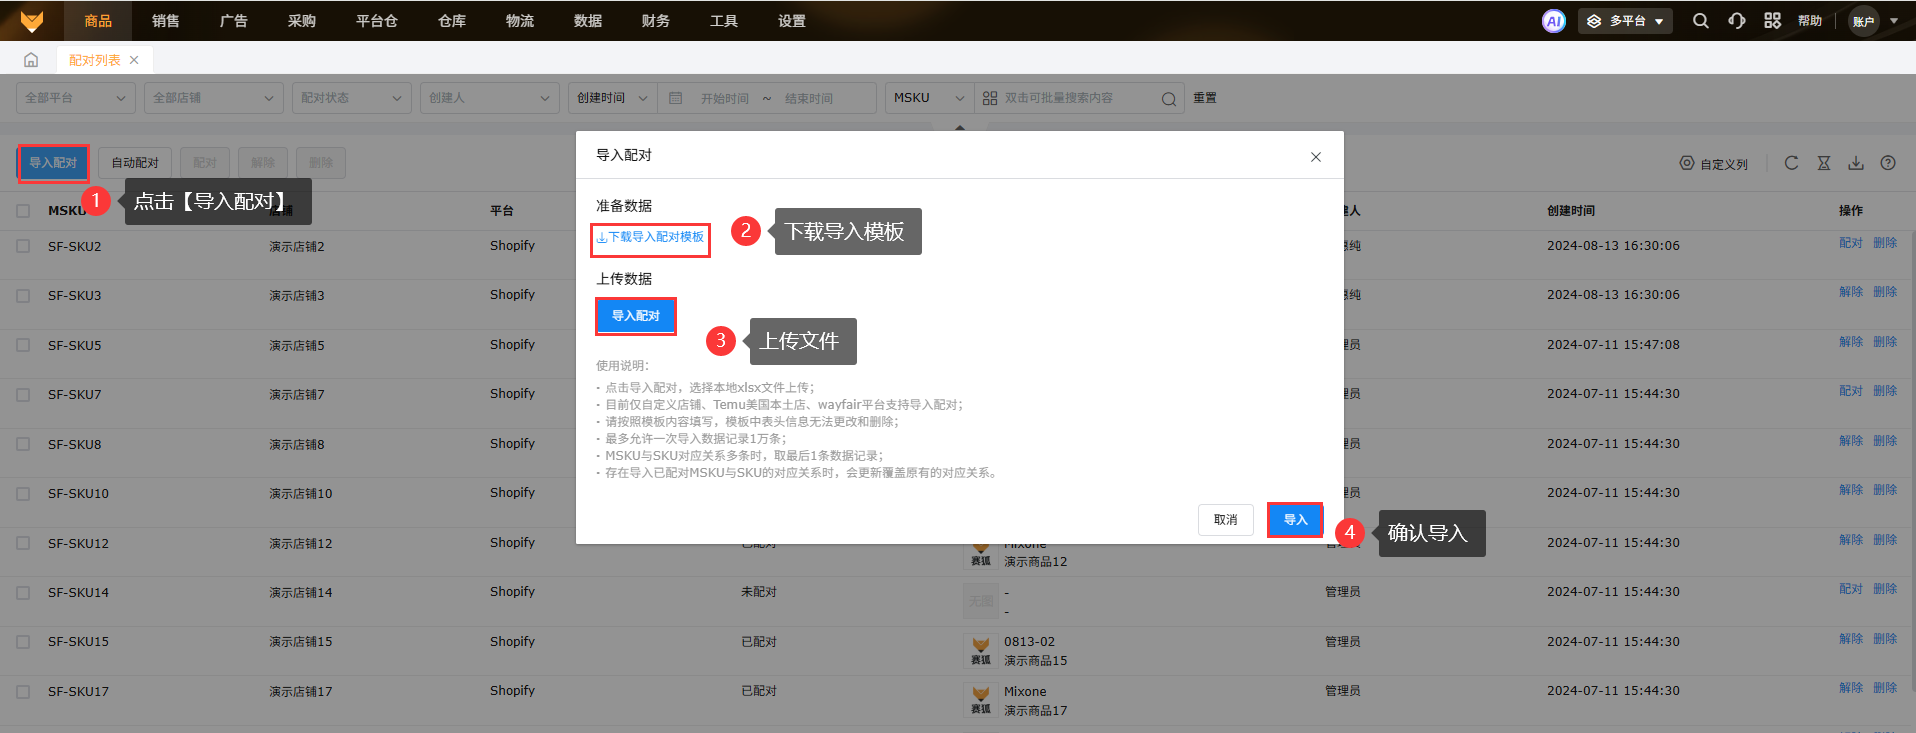Viewport: 1916px width, 733px height.
Task: Open the apps grid icon beside 帮助
Action: coord(1772,21)
